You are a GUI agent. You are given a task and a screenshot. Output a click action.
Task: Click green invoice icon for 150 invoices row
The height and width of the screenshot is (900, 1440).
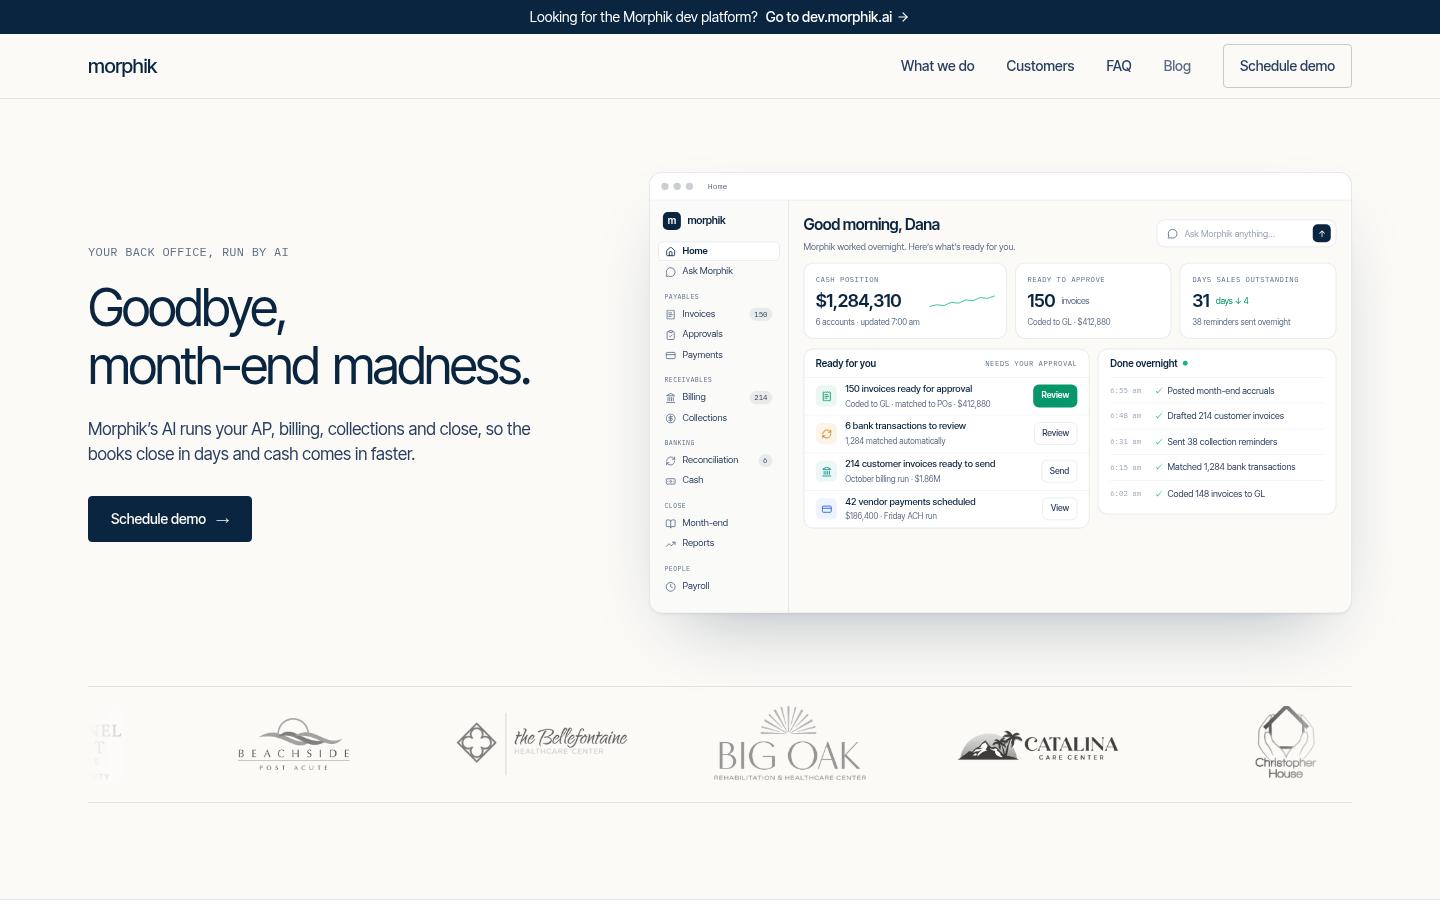(826, 396)
